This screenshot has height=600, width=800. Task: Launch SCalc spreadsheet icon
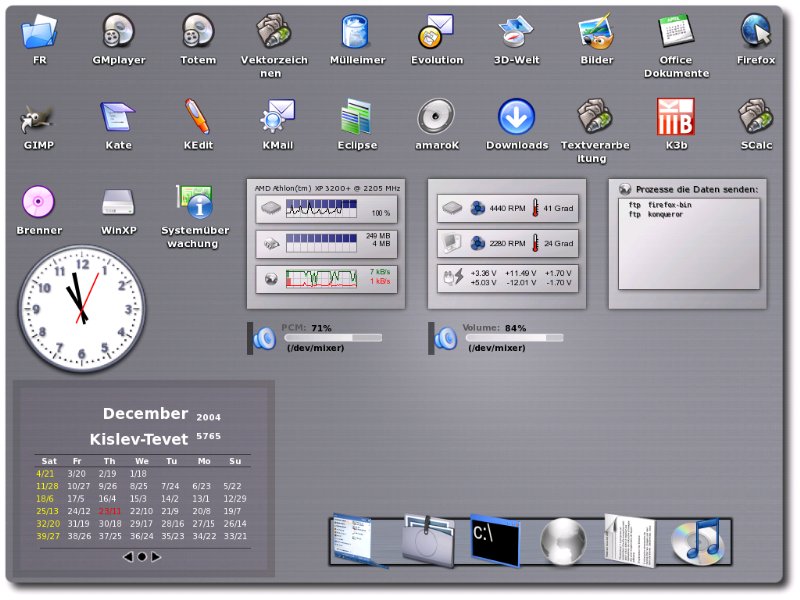[756, 116]
